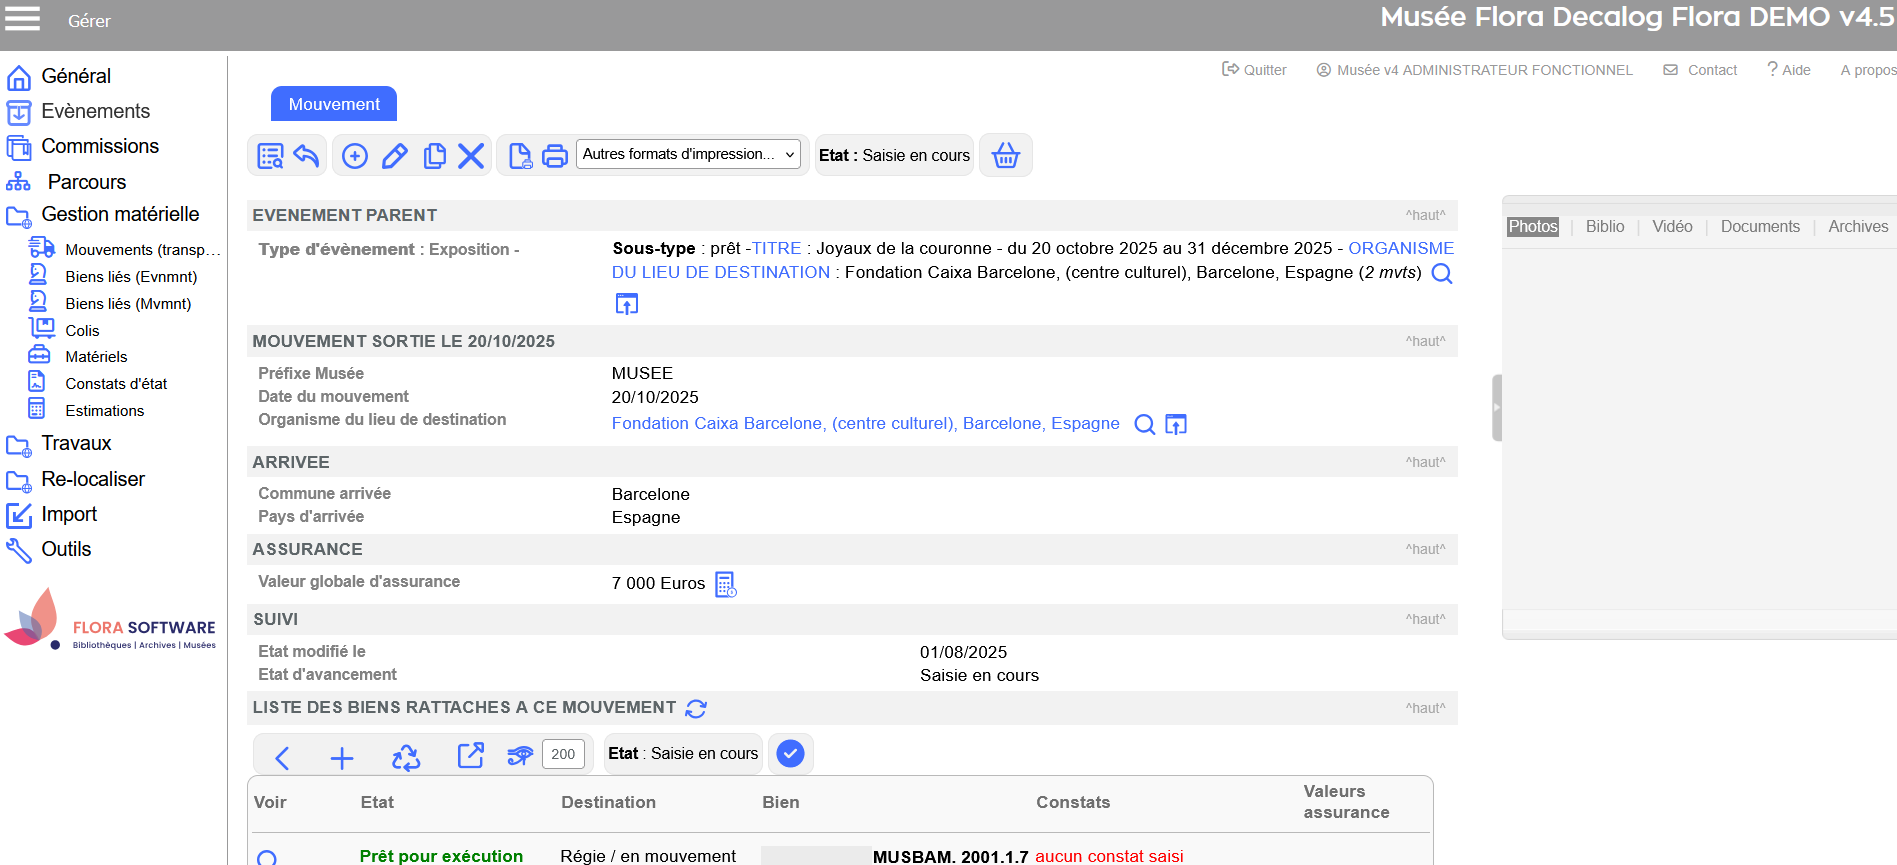Click the printer icon in toolbar

point(555,156)
